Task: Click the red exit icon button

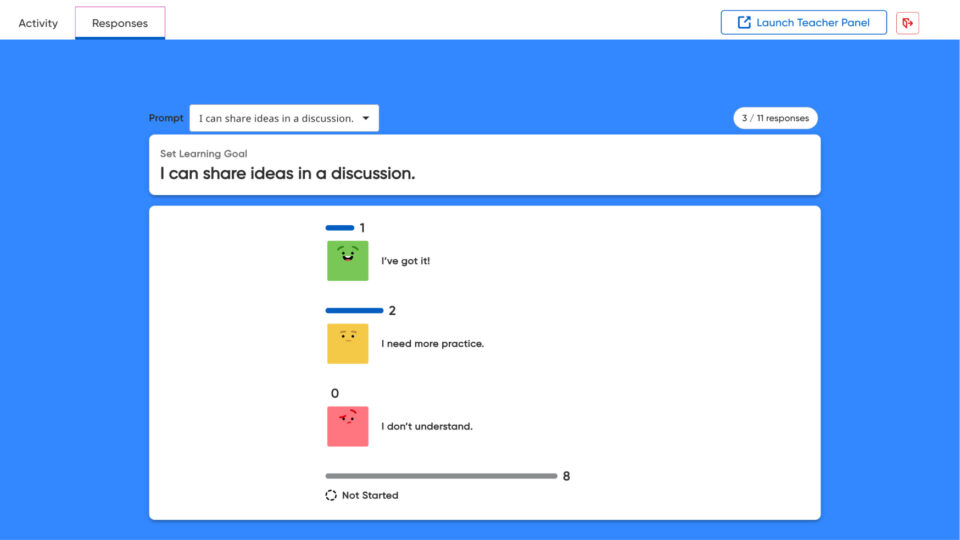Action: (x=907, y=23)
